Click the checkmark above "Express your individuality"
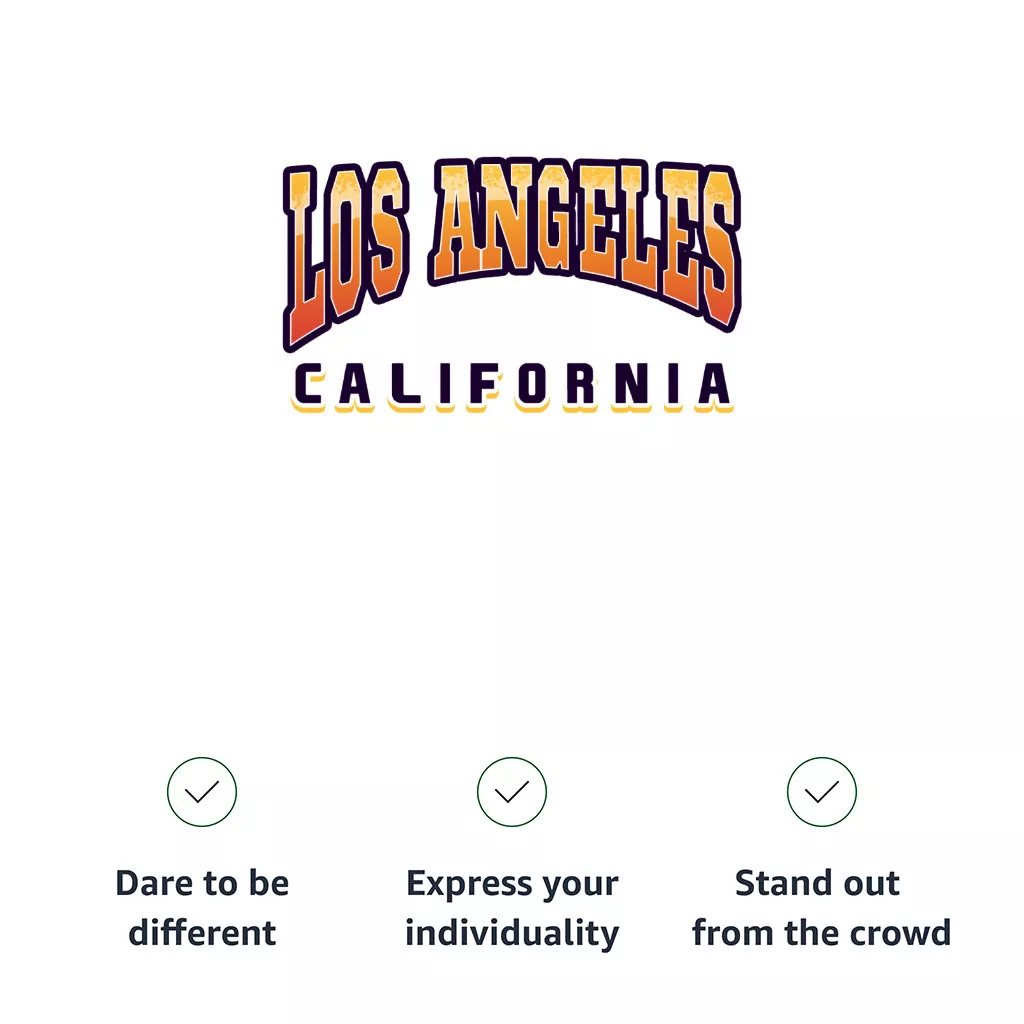This screenshot has width=1024, height=1024. pos(512,792)
